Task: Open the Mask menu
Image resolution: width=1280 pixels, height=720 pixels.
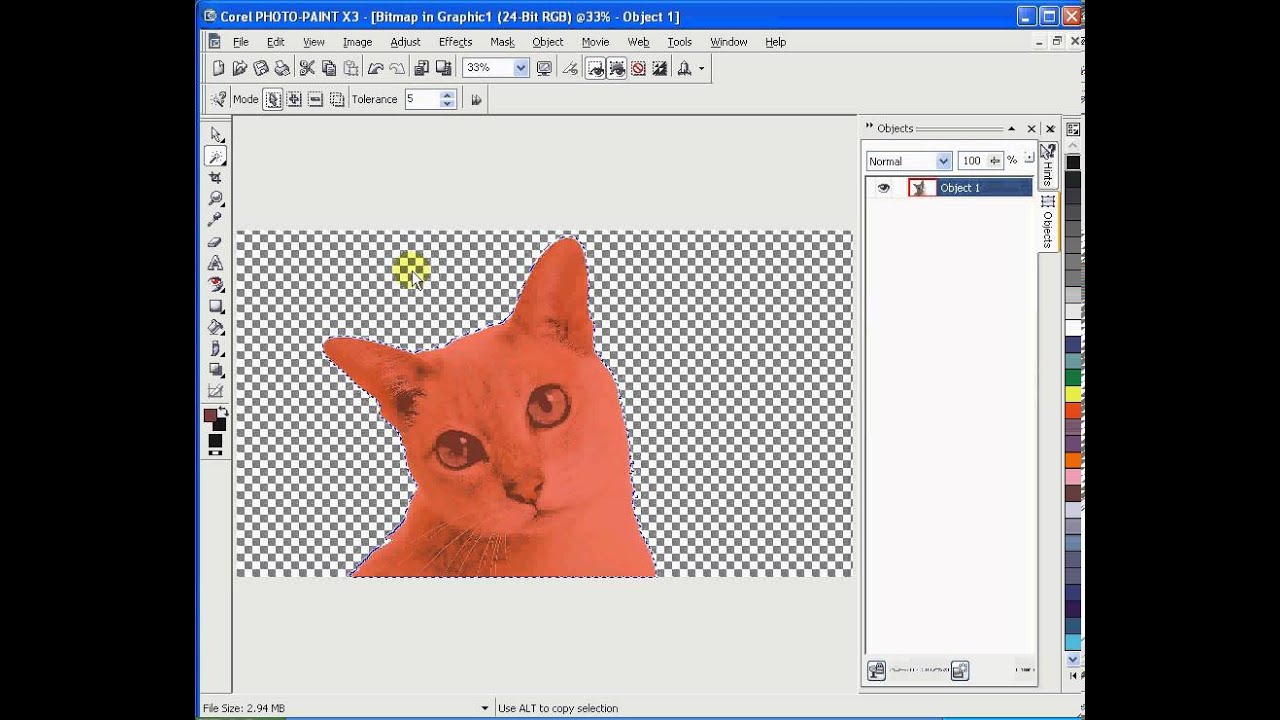Action: (502, 42)
